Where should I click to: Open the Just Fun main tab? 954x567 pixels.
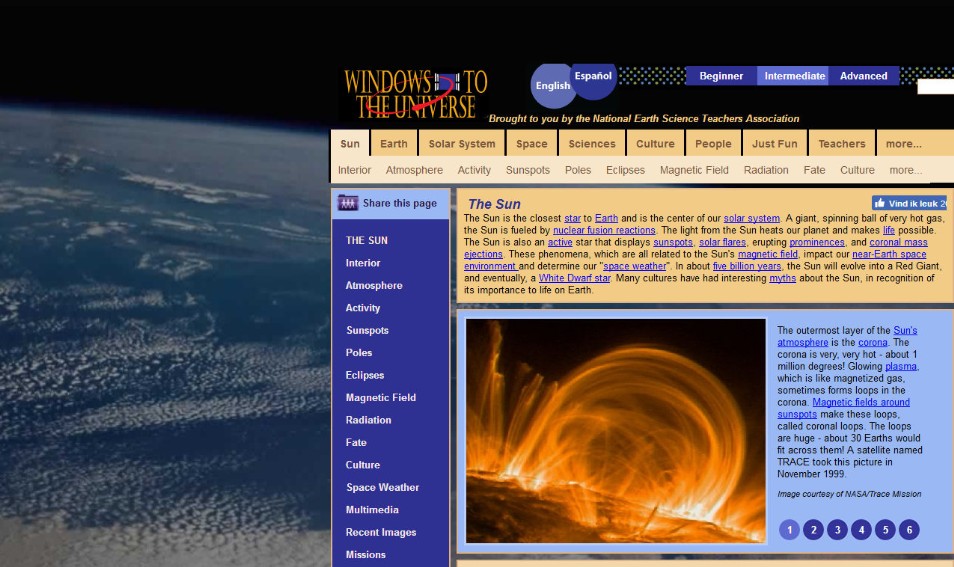pos(775,144)
